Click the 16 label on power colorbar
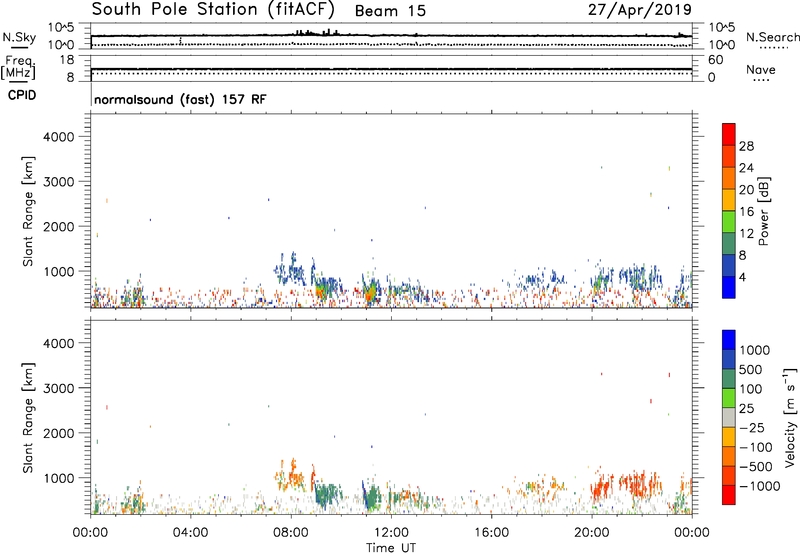 click(746, 212)
